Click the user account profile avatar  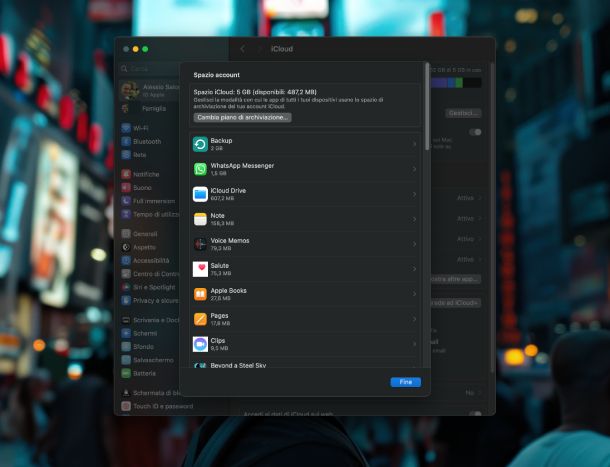click(x=130, y=90)
